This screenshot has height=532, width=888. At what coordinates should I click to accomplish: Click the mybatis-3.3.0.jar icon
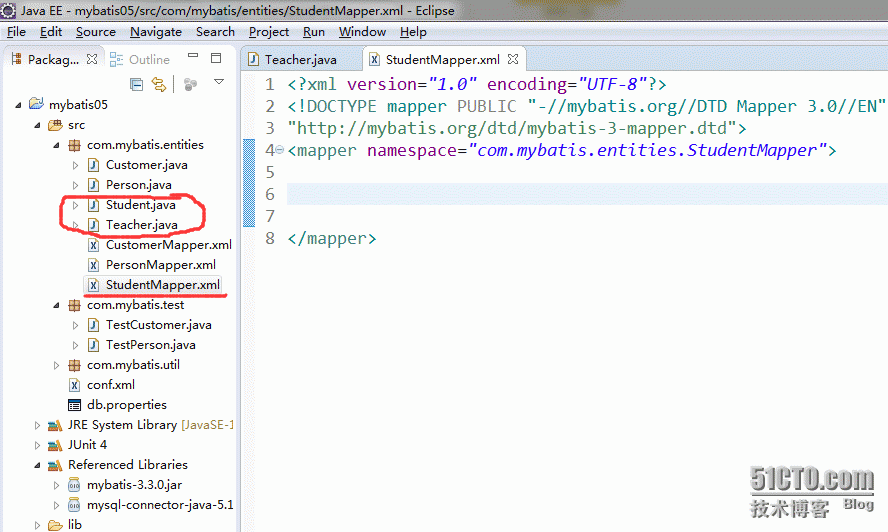click(74, 485)
